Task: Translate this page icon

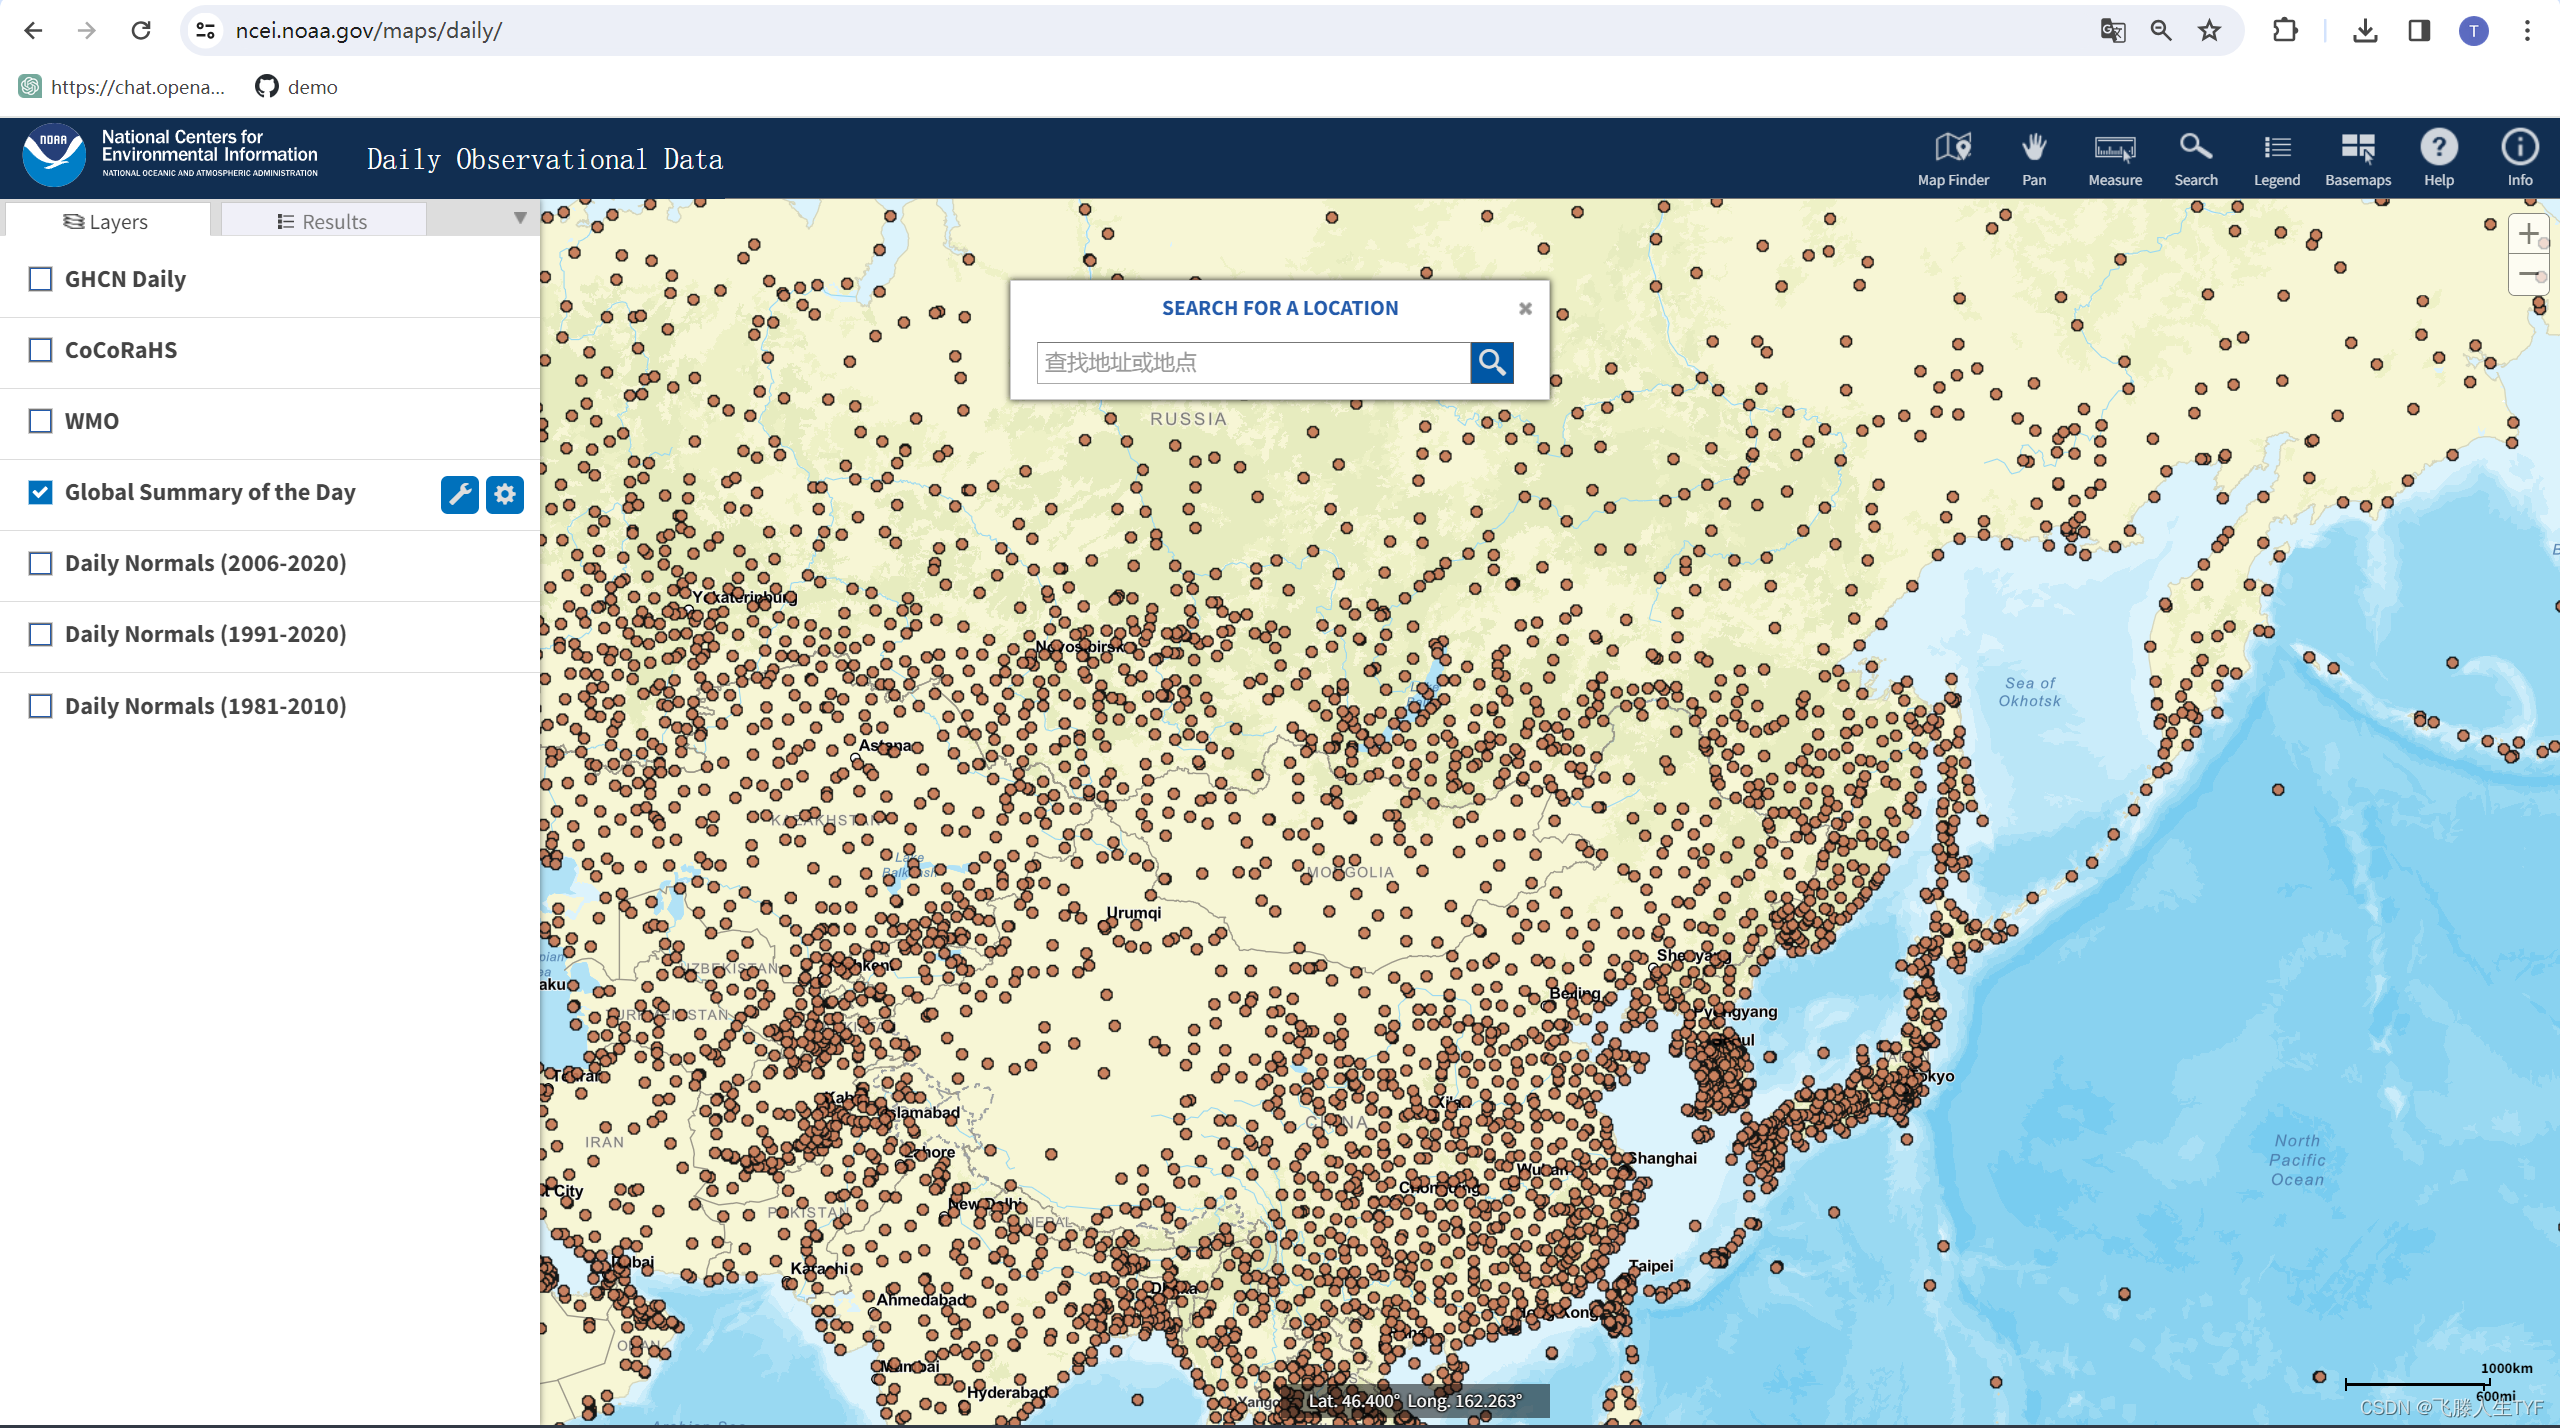Action: click(x=2112, y=31)
